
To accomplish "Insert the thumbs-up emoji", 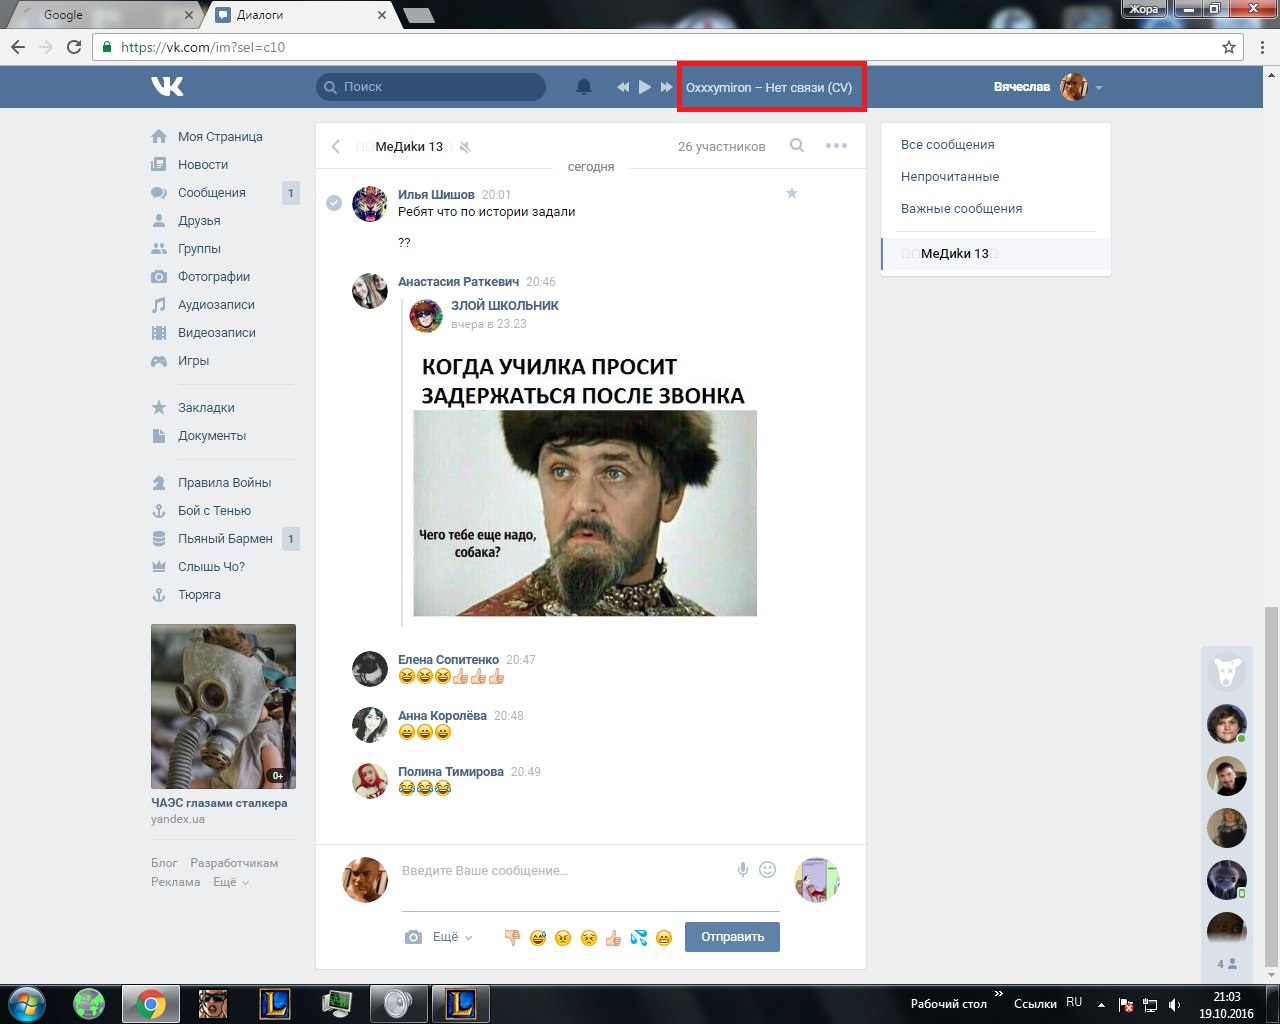I will [x=613, y=937].
